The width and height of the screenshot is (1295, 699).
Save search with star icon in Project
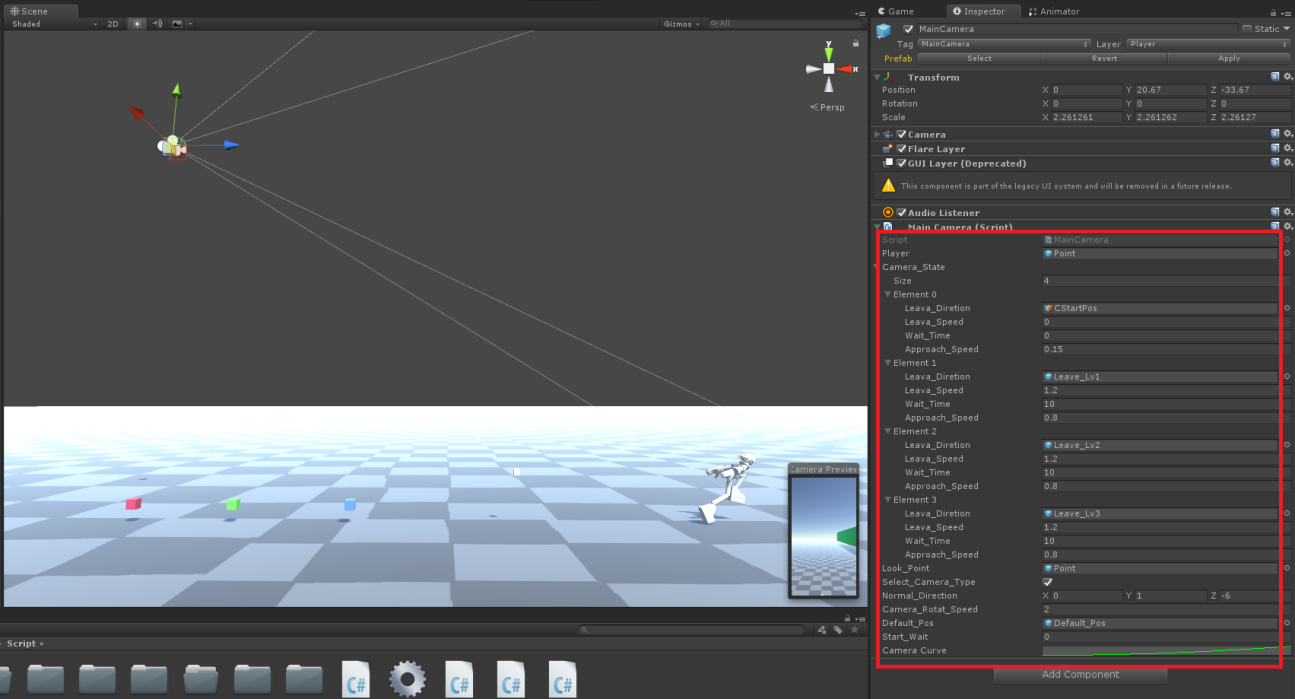click(853, 630)
